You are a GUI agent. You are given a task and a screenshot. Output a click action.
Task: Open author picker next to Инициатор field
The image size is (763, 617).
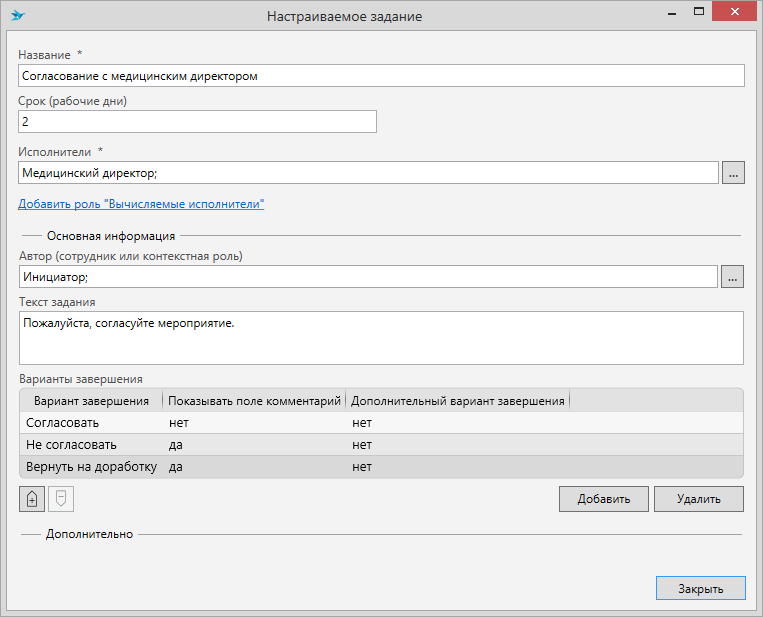click(x=732, y=277)
